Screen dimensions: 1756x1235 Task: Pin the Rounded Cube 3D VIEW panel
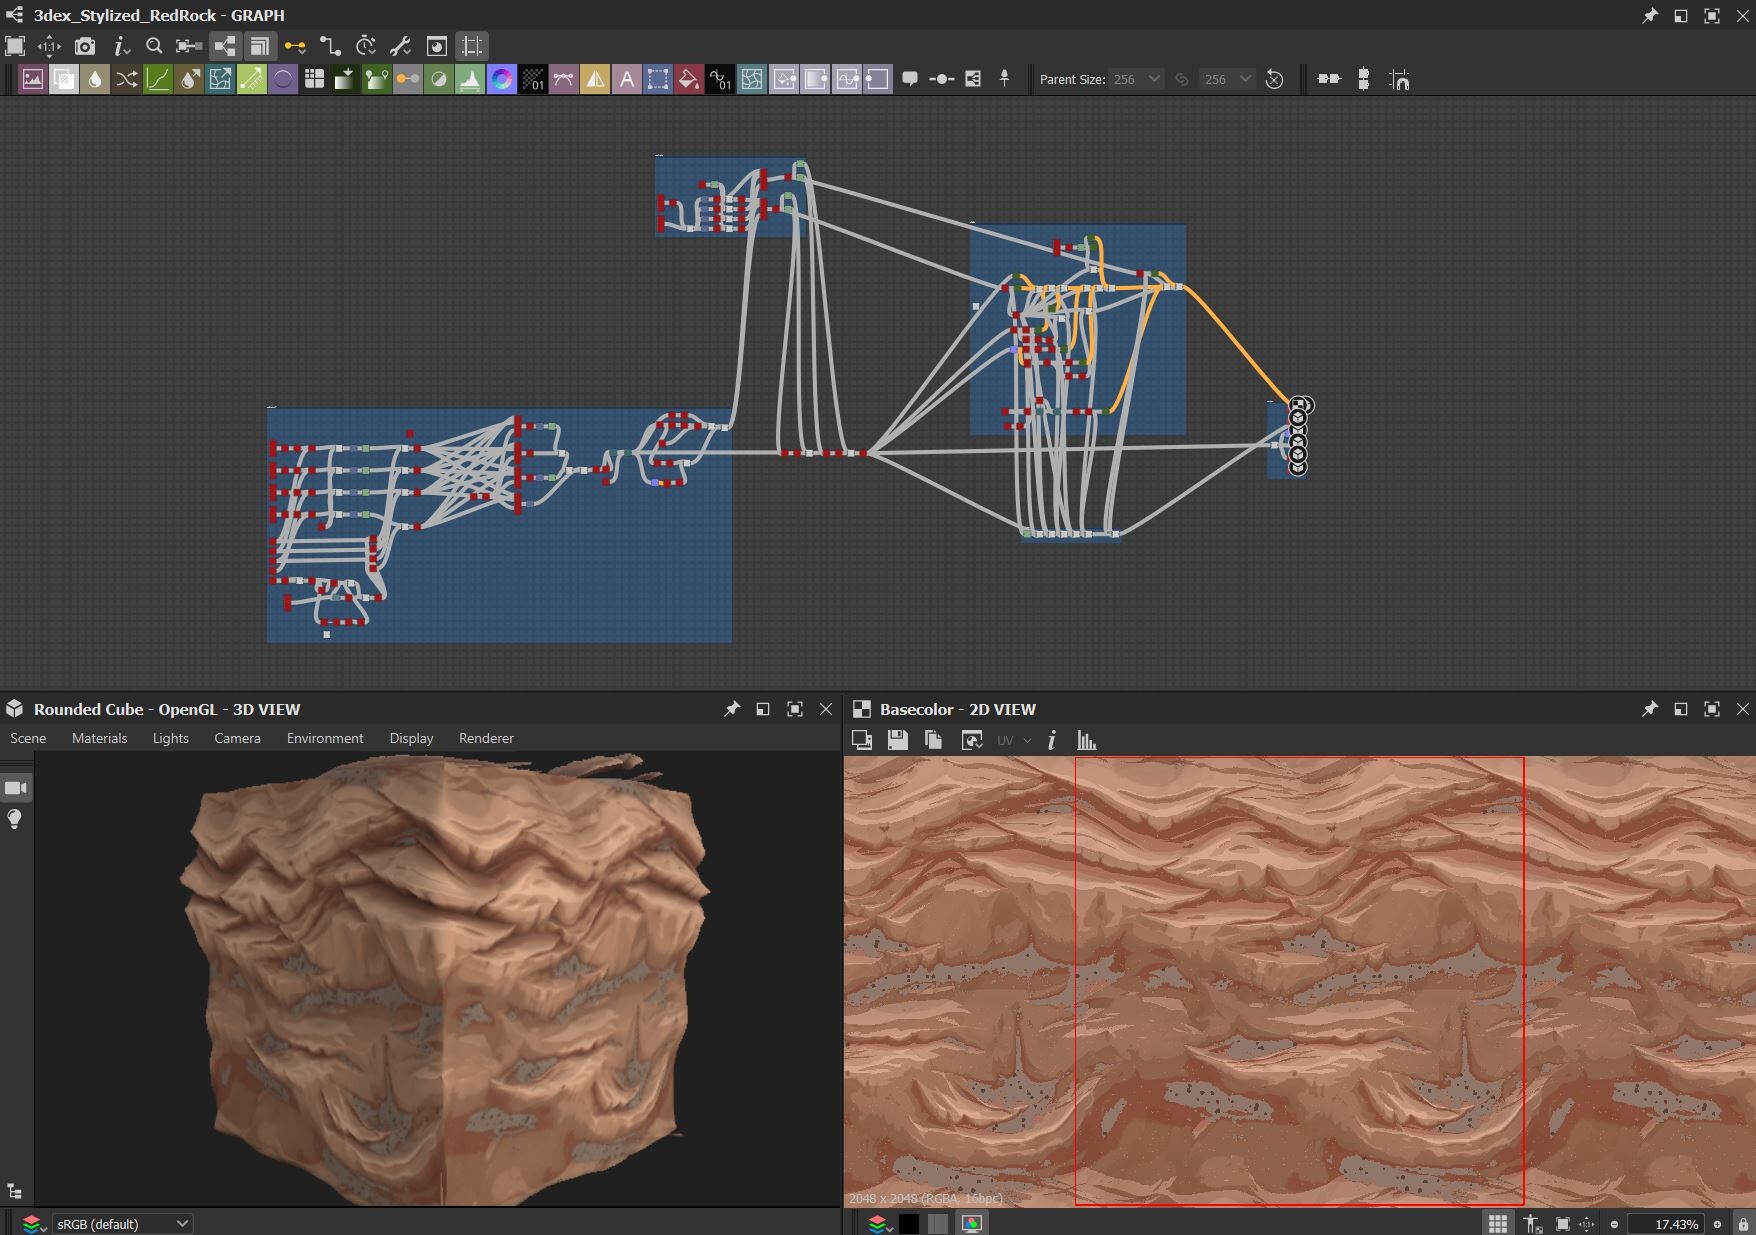coord(731,709)
